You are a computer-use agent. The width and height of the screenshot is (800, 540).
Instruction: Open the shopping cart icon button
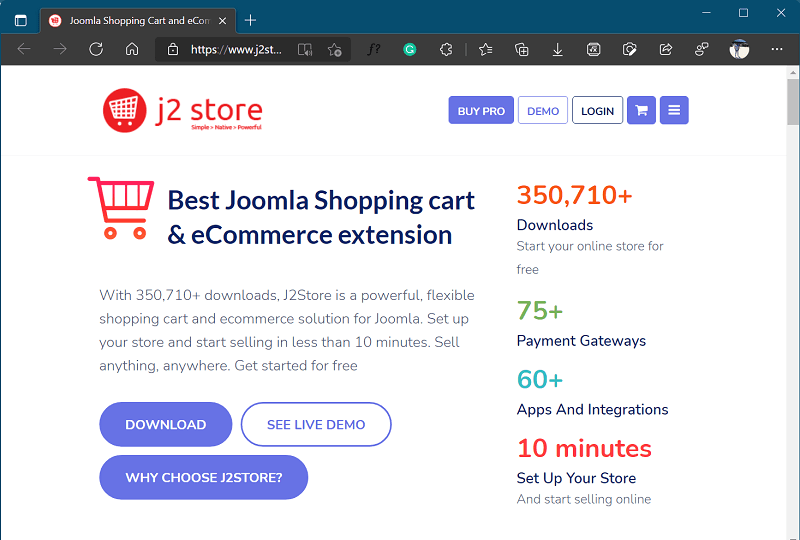coord(641,110)
